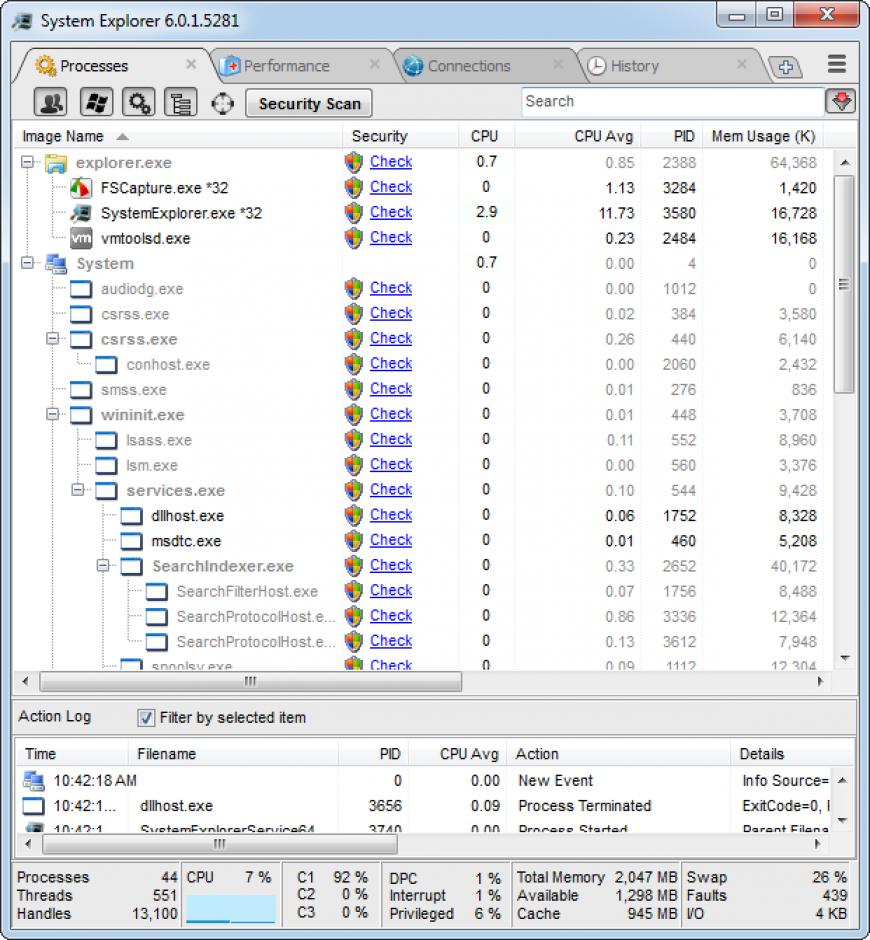Click in the Search input field

point(672,101)
